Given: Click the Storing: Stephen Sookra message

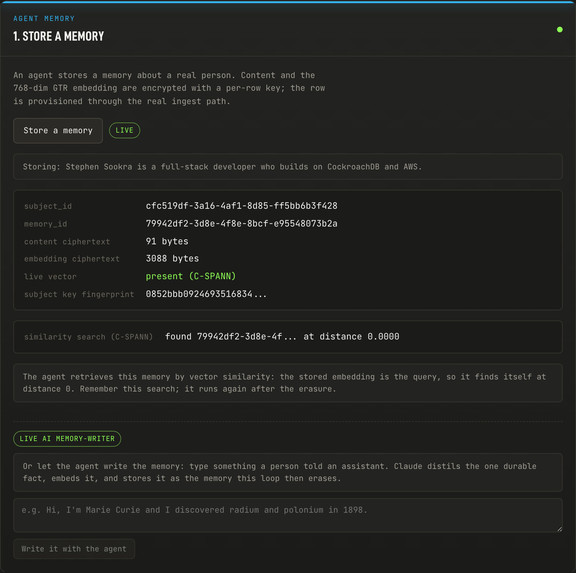Looking at the screenshot, I should 288,167.
